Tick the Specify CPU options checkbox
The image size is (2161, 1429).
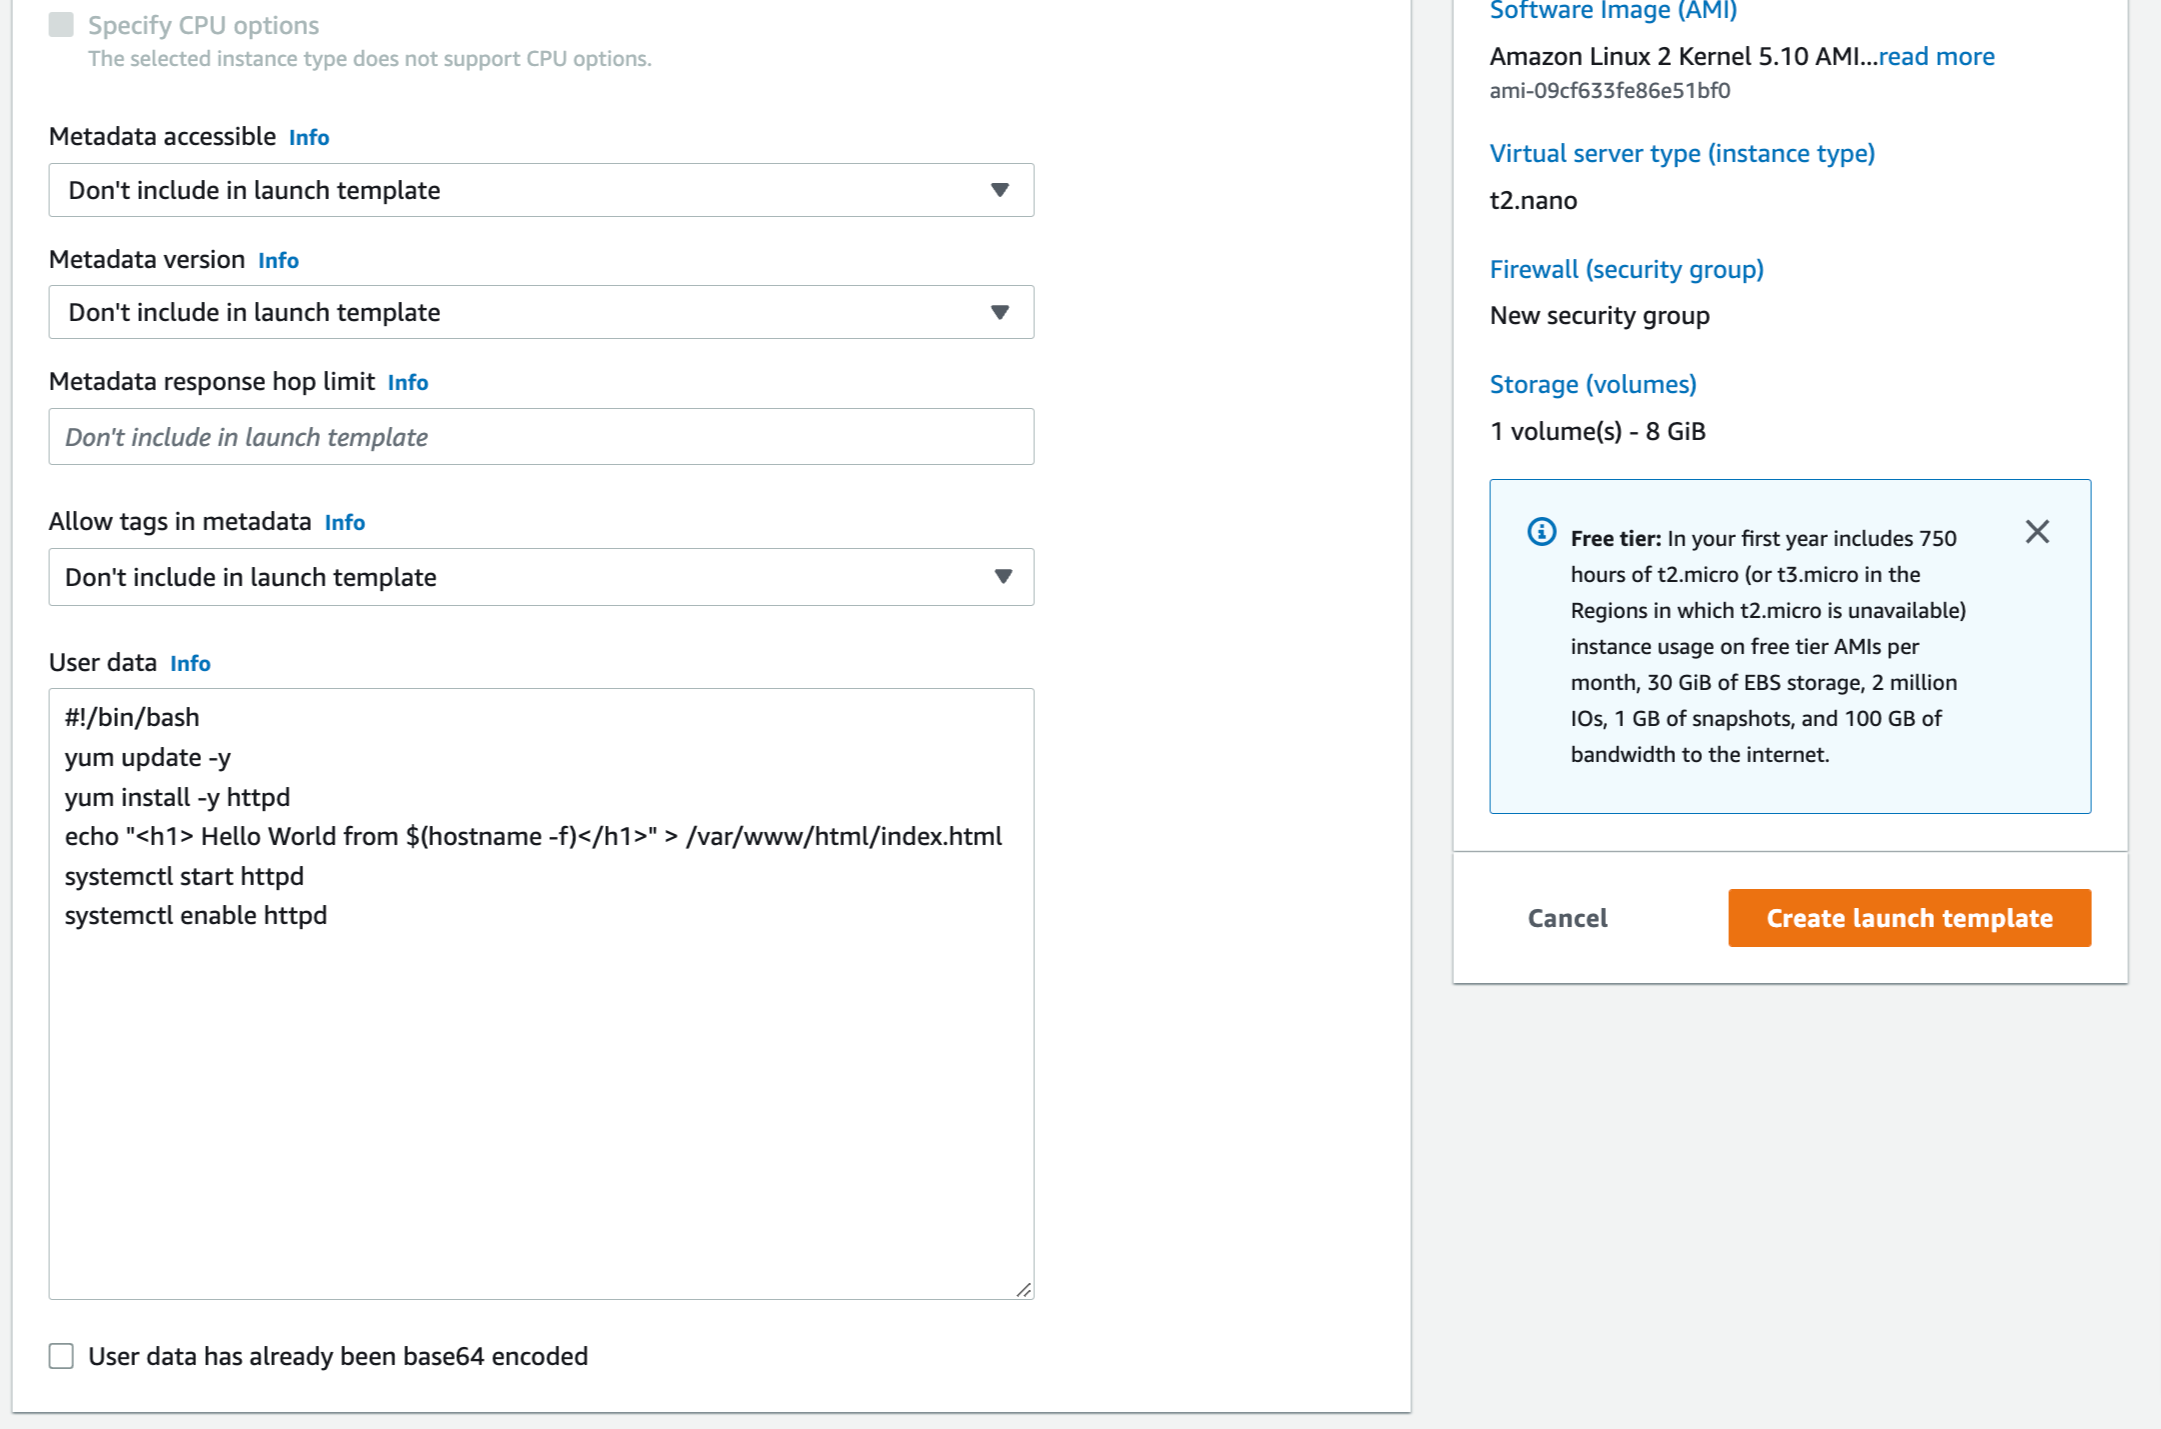tap(61, 25)
